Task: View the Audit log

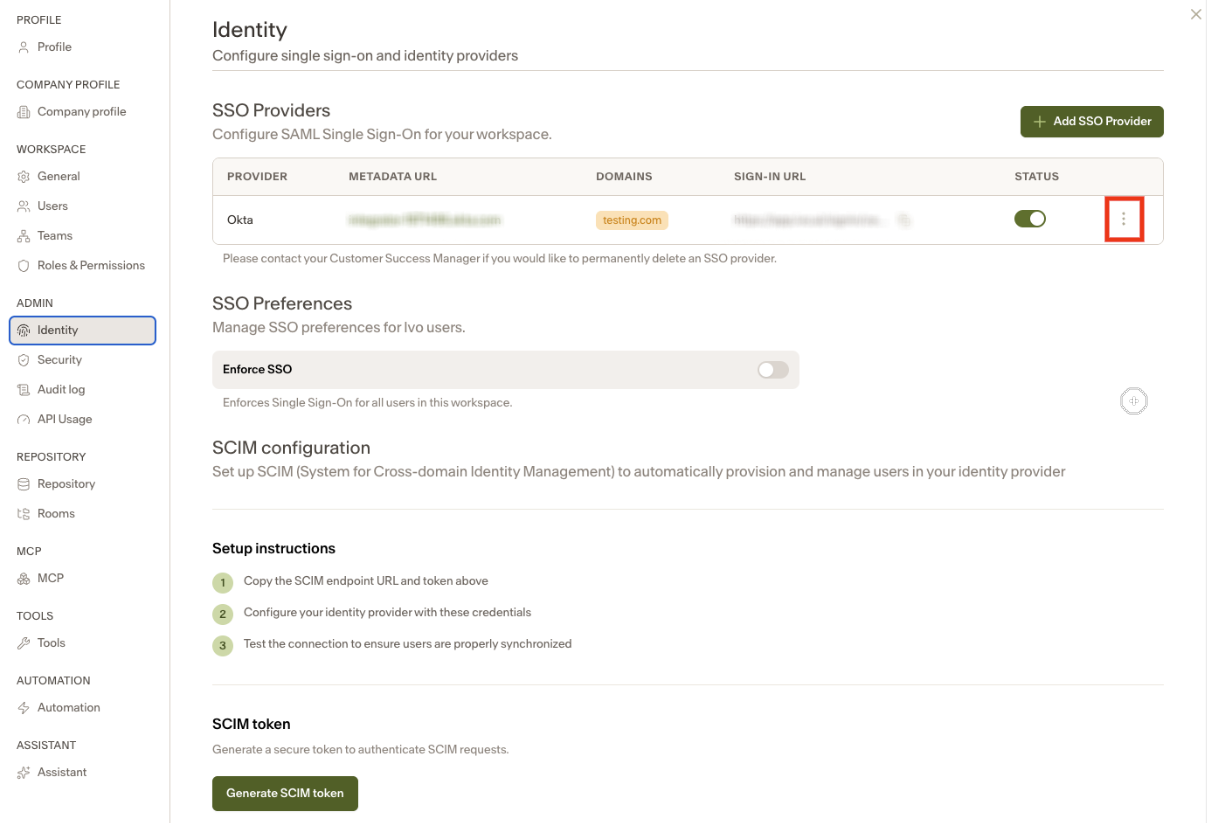Action: click(61, 390)
